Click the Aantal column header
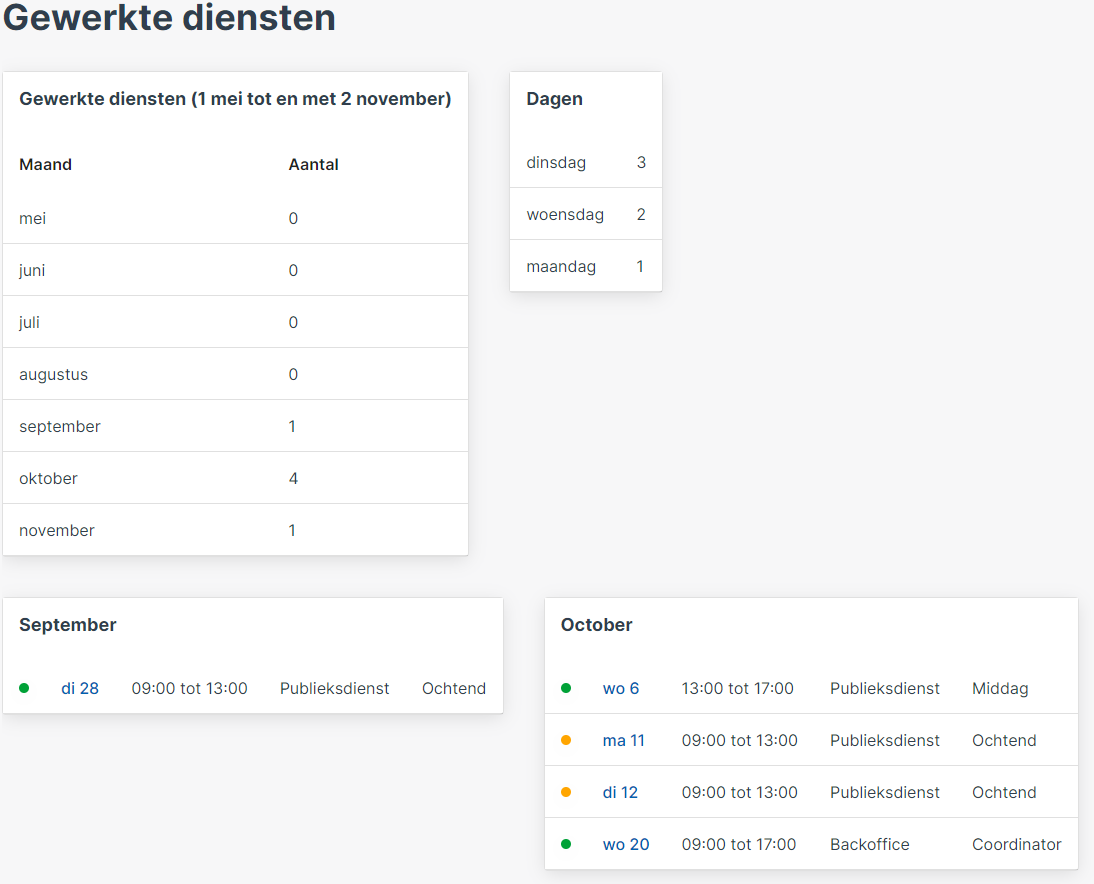Image resolution: width=1094 pixels, height=884 pixels. 313,165
